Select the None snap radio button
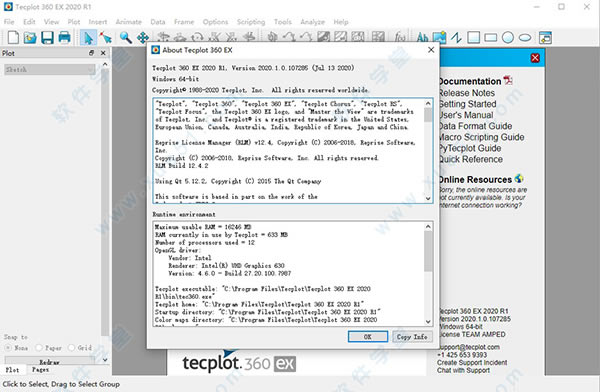600x392 pixels. click(8, 348)
